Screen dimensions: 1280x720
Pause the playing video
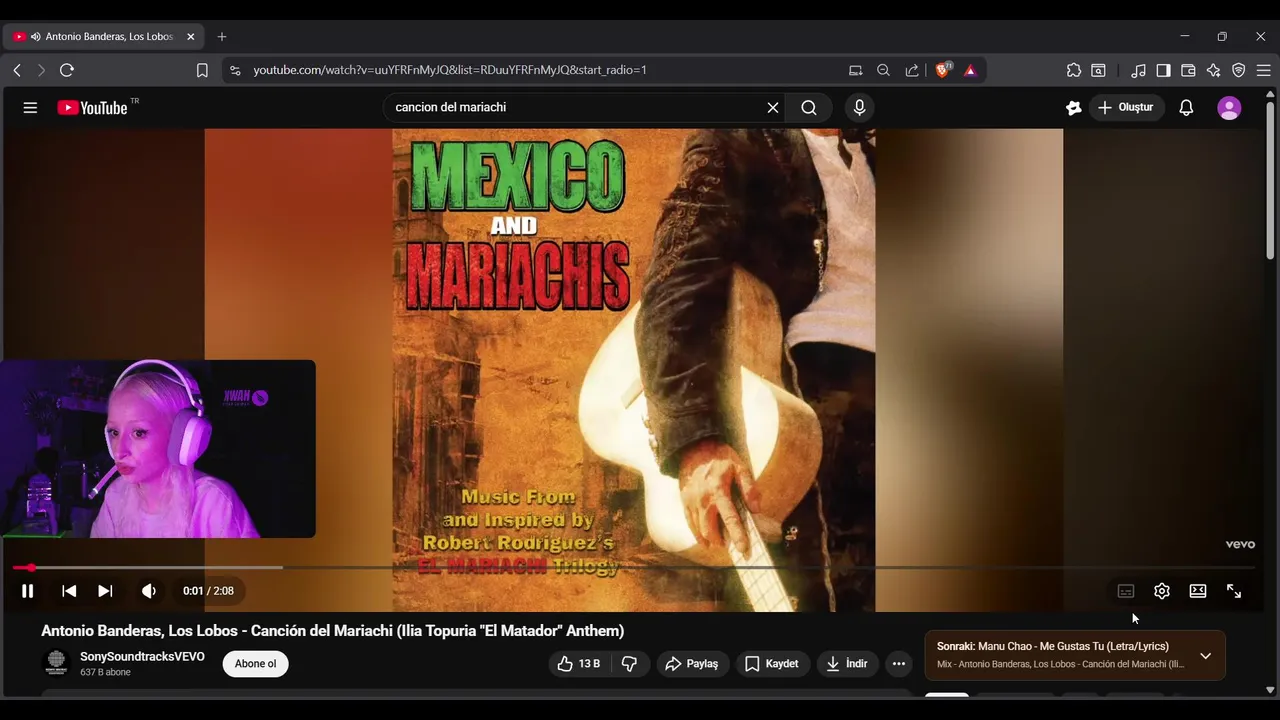28,591
